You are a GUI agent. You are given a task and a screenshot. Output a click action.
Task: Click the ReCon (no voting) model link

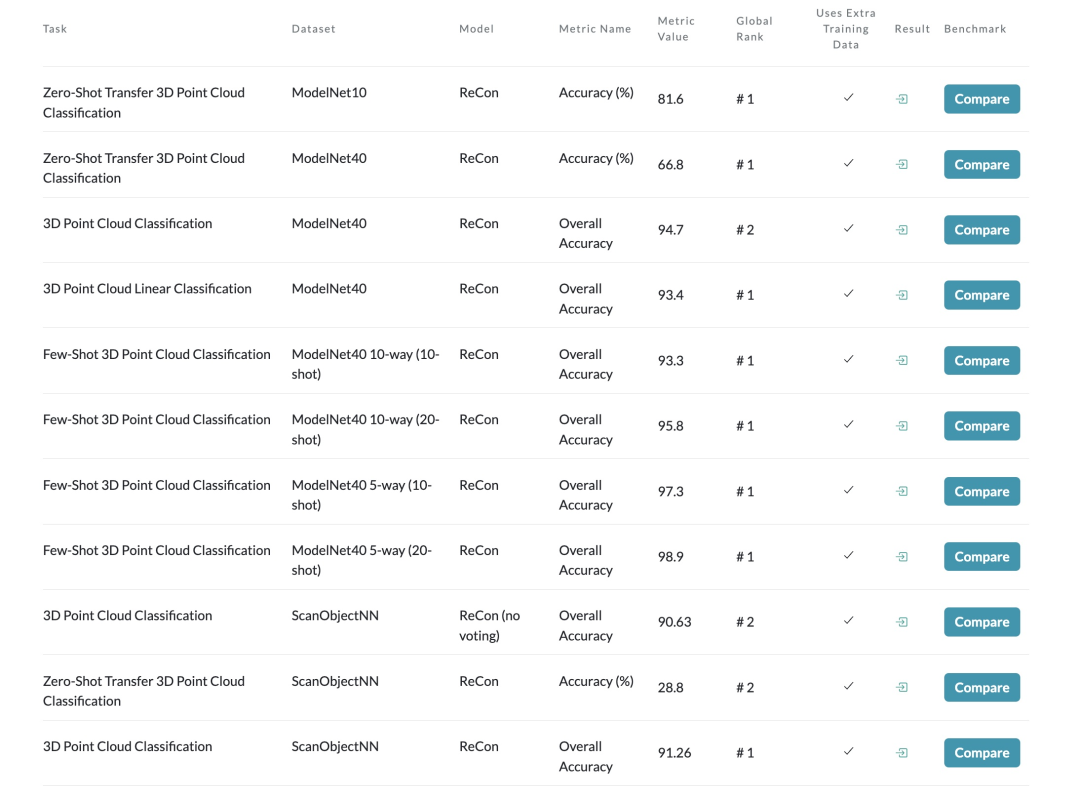click(489, 625)
